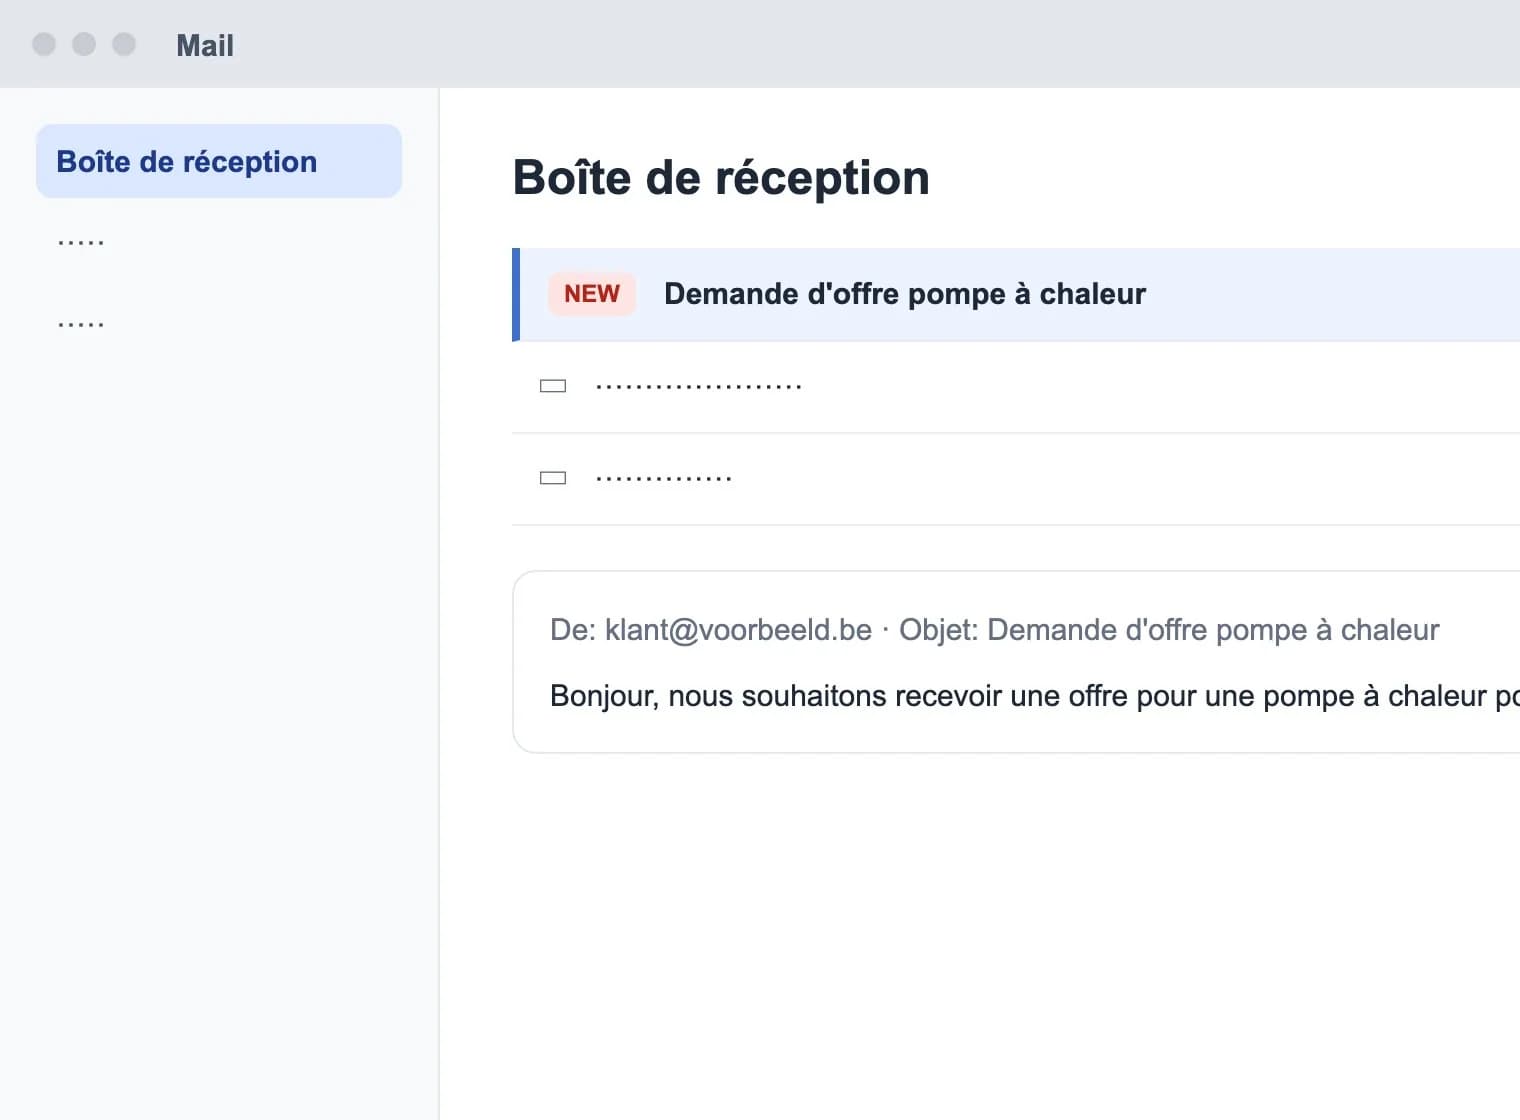
Task: Click the message body starting with Bonjour
Action: (x=1035, y=696)
